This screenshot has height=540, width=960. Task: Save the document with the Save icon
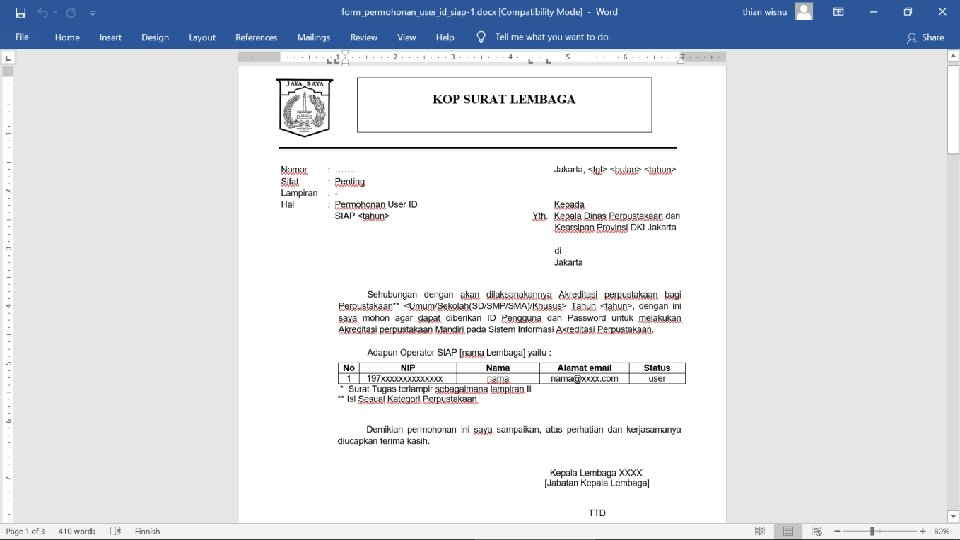coord(20,12)
